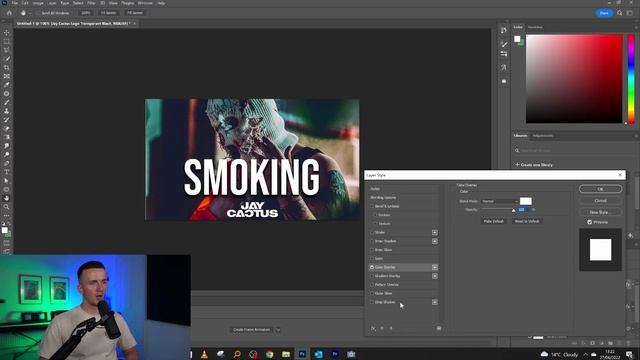640x360 pixels.
Task: Add another Color Overlay with plus icon
Action: [x=435, y=267]
